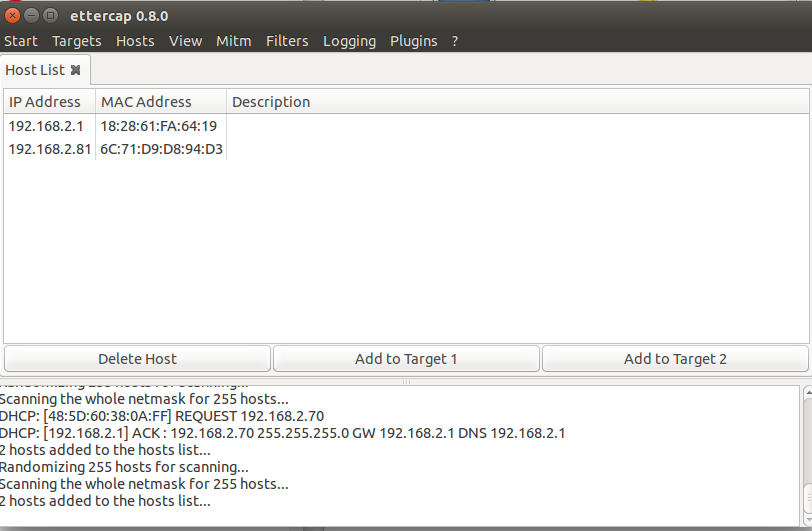Open the Hosts menu
The image size is (812, 531).
click(135, 41)
